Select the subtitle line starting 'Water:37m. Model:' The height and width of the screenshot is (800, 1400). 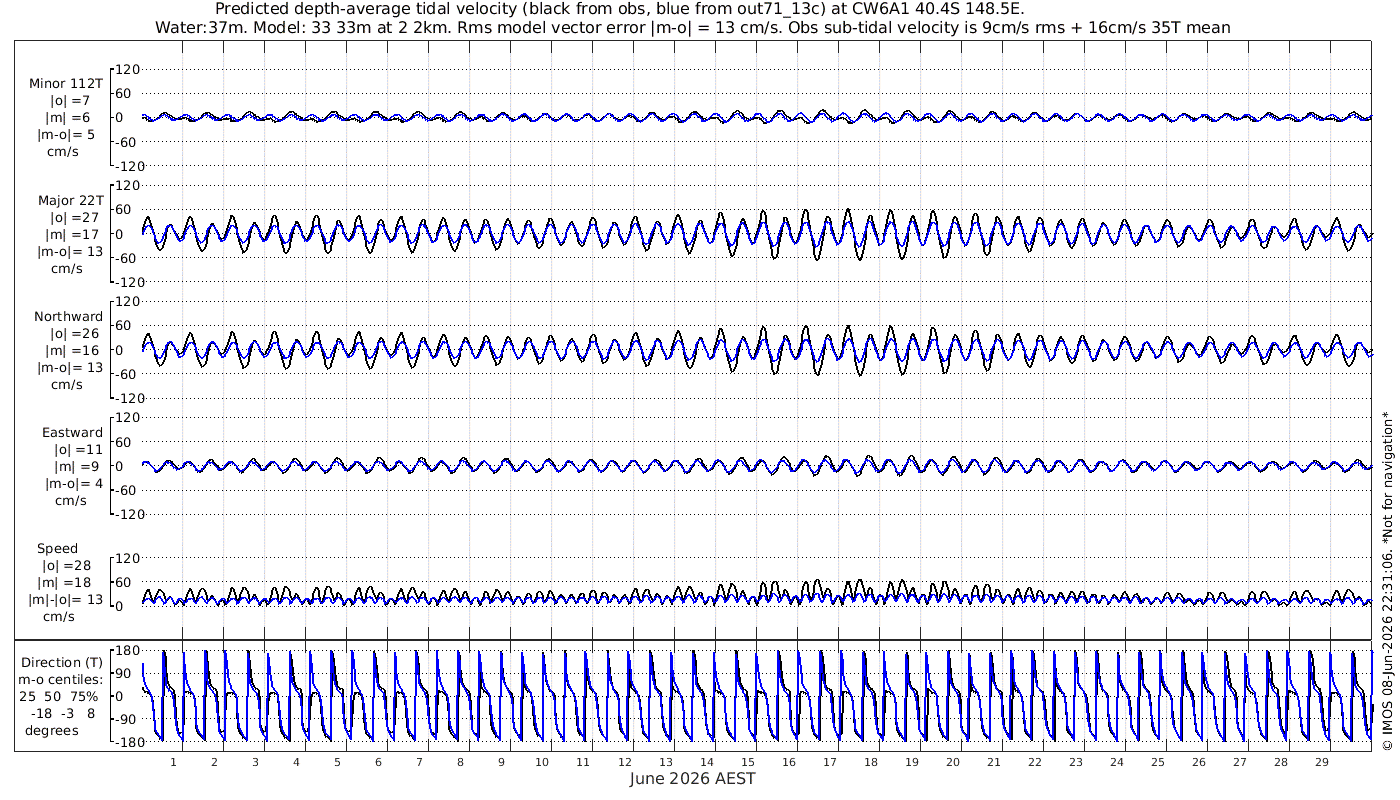click(x=693, y=27)
